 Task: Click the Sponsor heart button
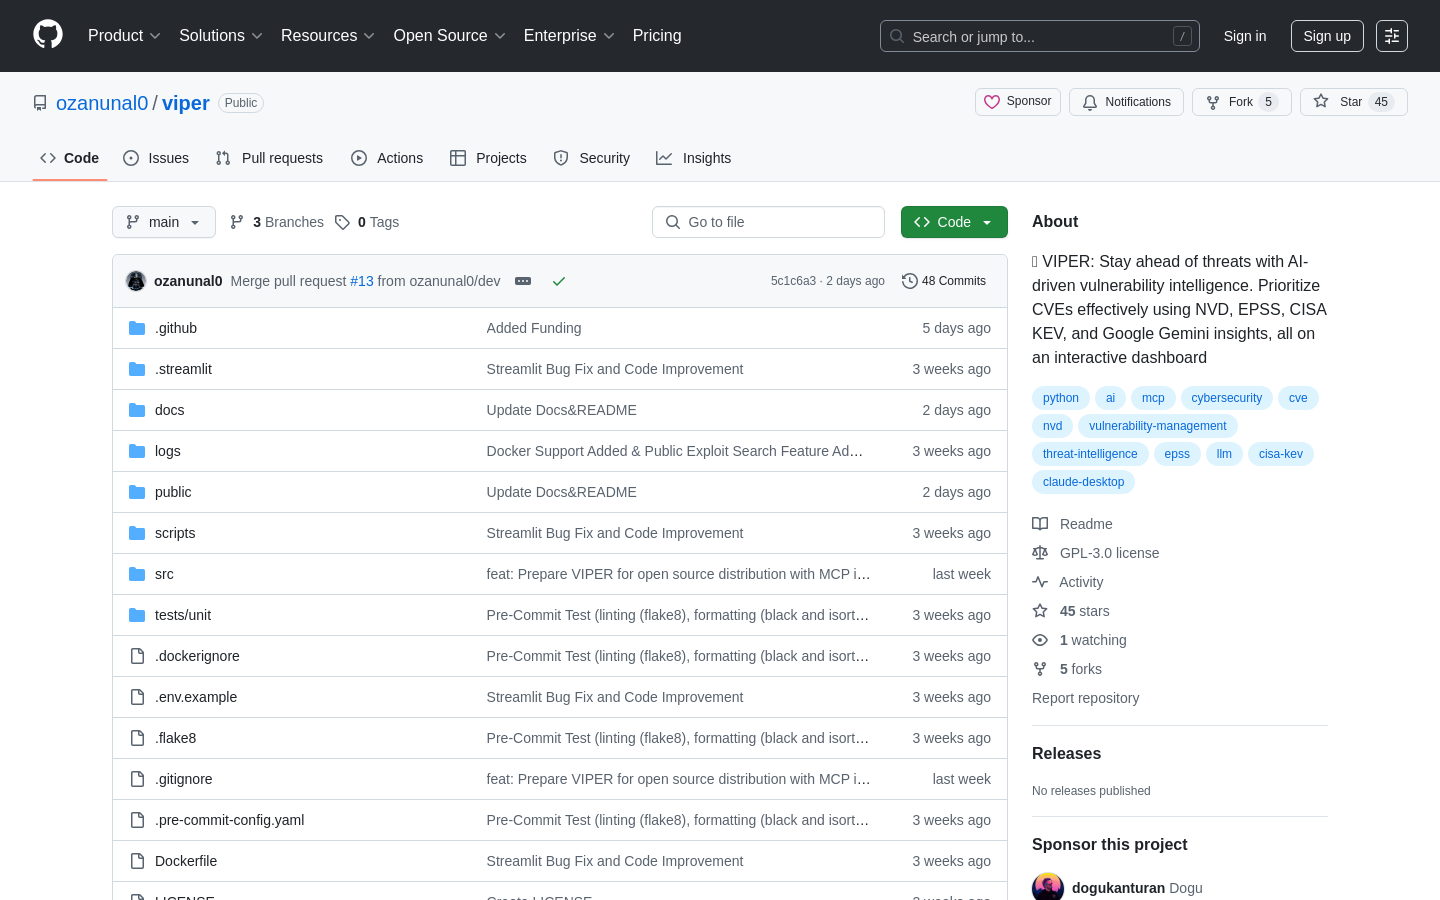[x=1018, y=102]
